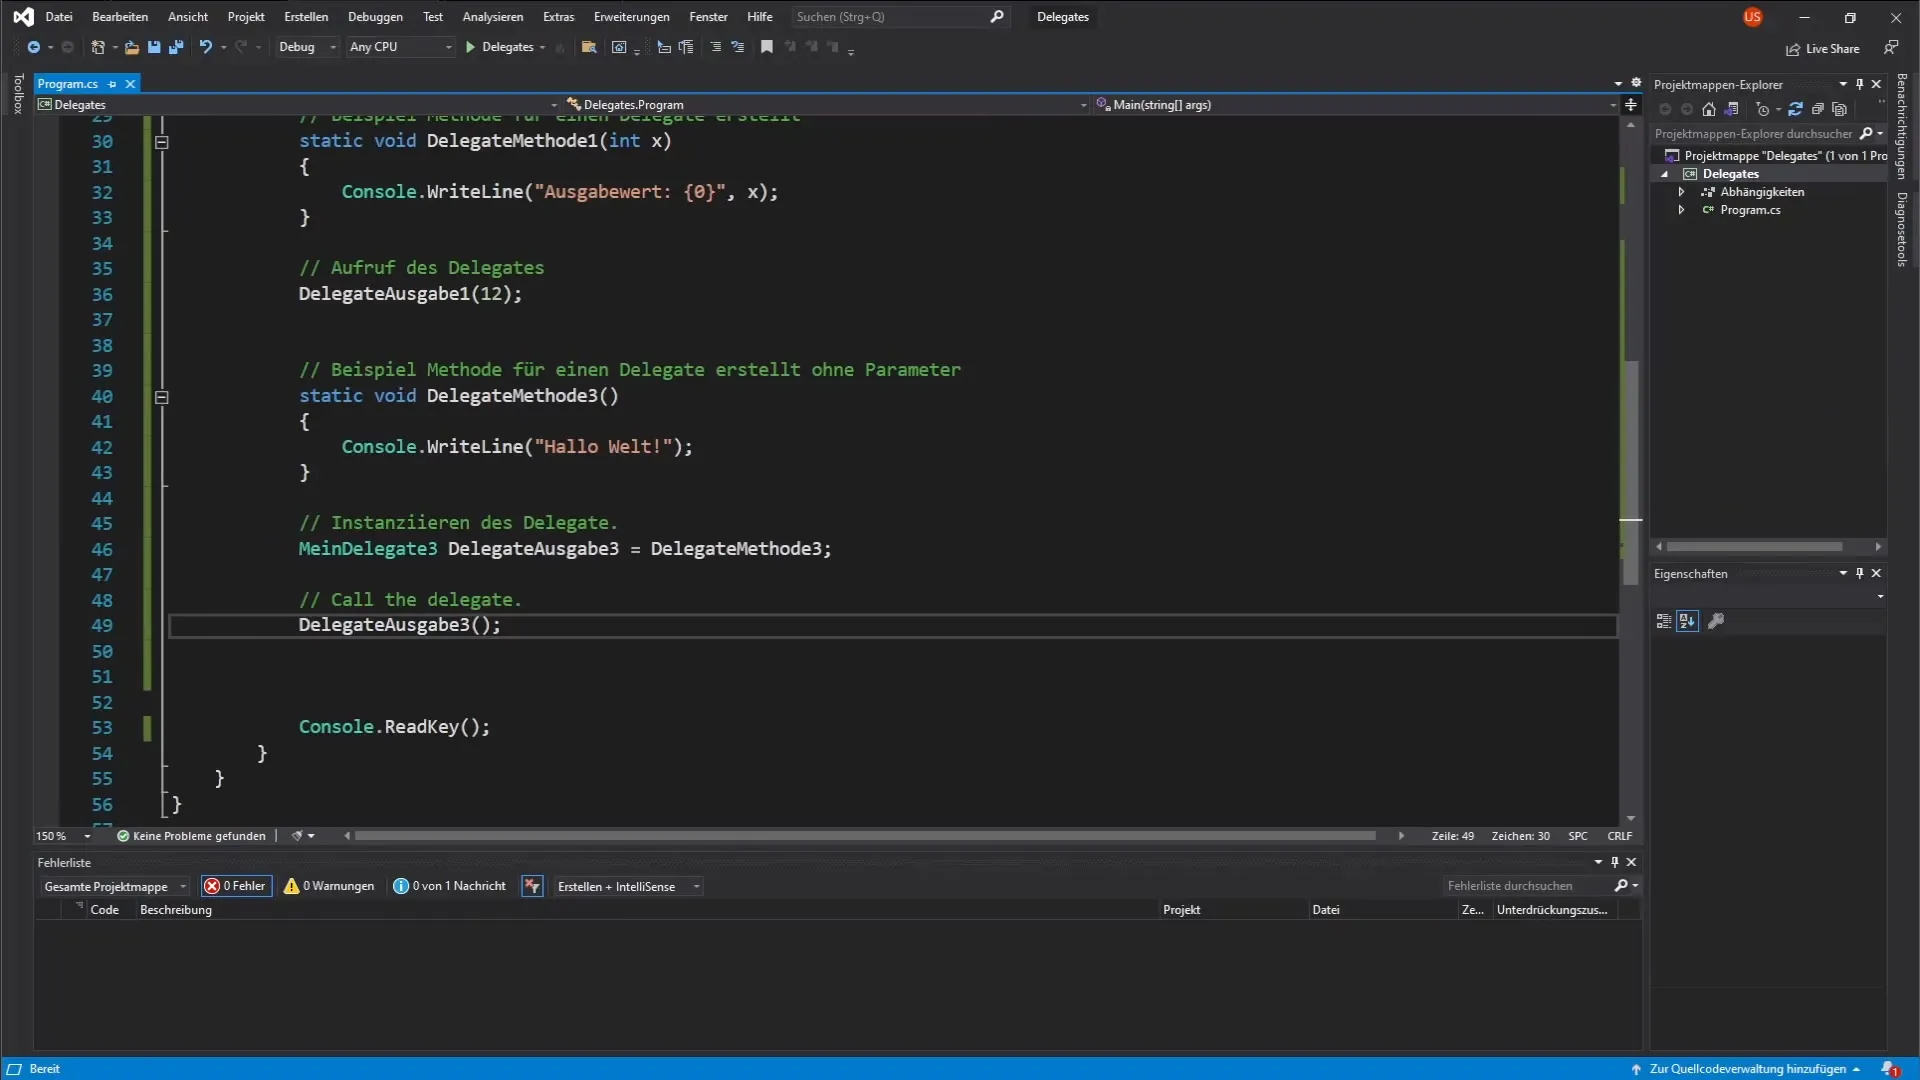Click the feedback icon beside Live Share
1920x1080 pixels.
1891,48
